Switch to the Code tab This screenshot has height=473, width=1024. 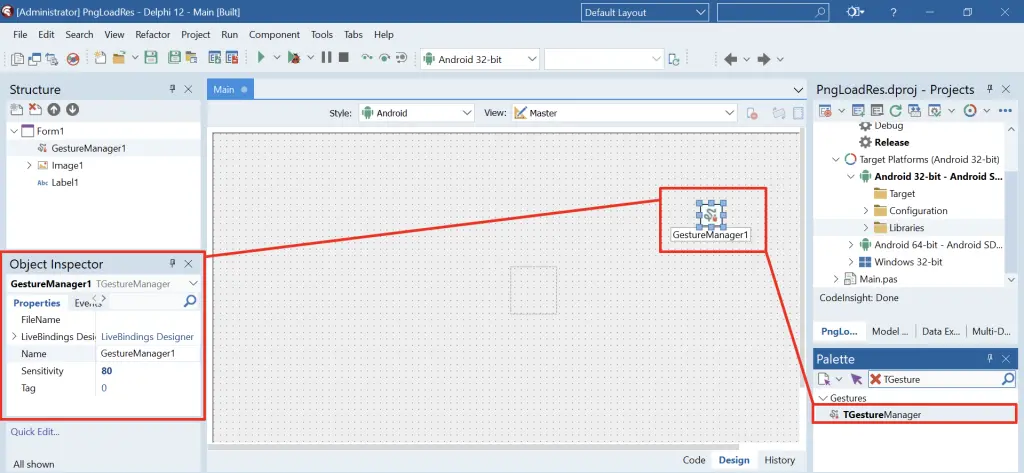[x=694, y=460]
